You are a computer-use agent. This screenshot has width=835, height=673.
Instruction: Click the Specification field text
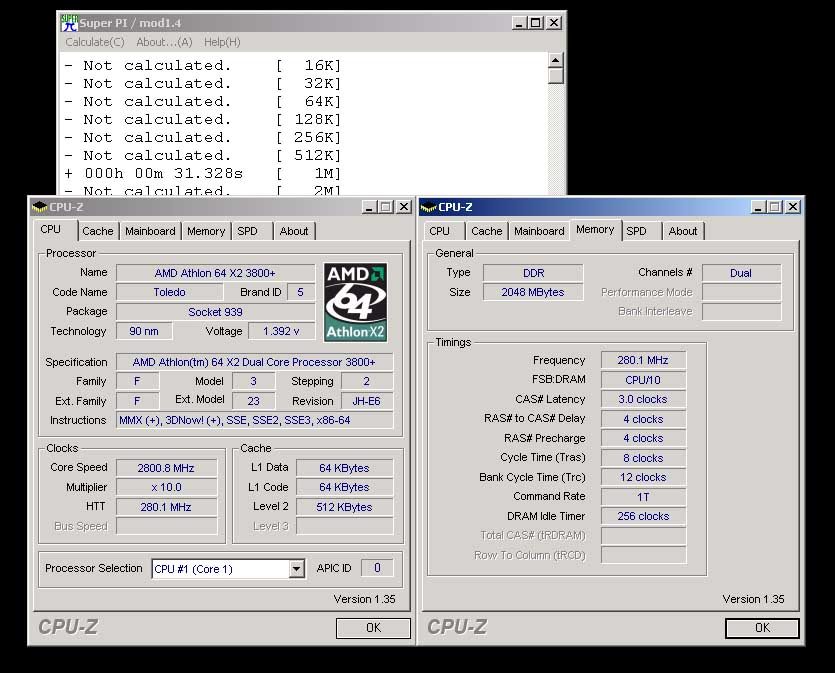pyautogui.click(x=254, y=362)
